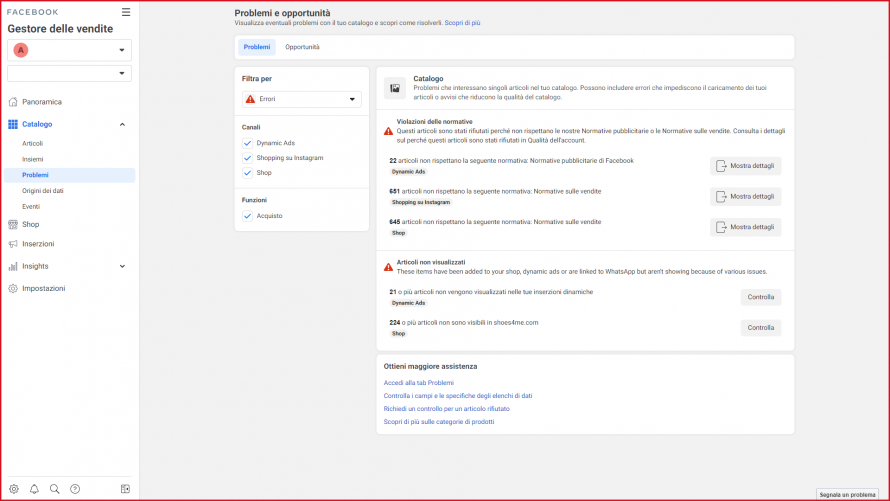Click the search magnifier icon
890x501 pixels.
coord(55,489)
